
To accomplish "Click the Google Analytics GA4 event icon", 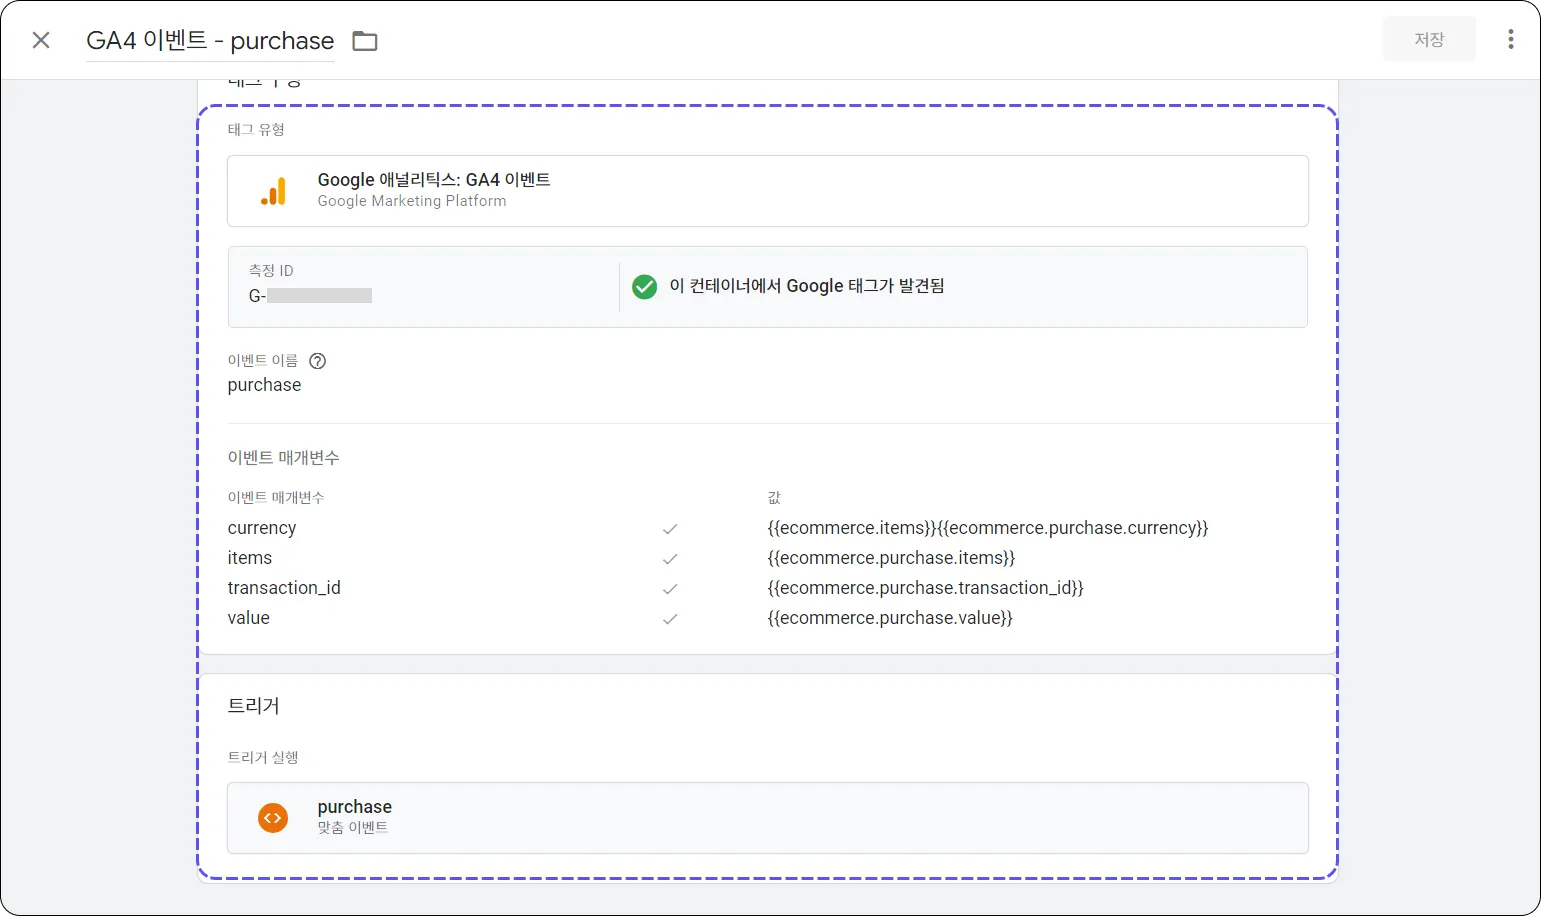I will [x=273, y=191].
